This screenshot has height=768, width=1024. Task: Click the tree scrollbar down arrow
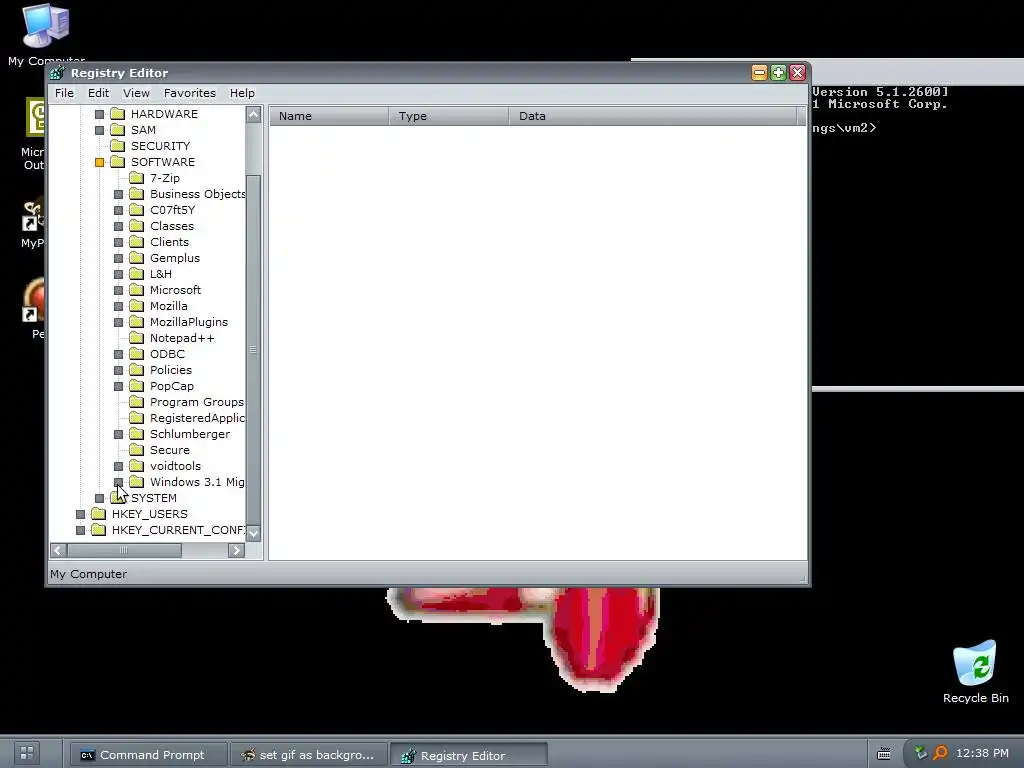(x=253, y=533)
